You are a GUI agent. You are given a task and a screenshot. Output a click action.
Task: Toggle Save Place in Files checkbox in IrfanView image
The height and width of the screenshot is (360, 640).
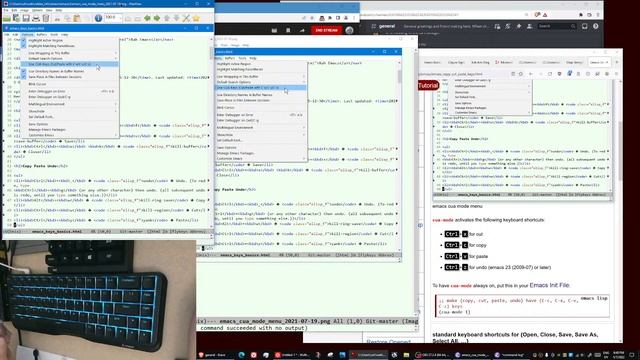(24, 77)
